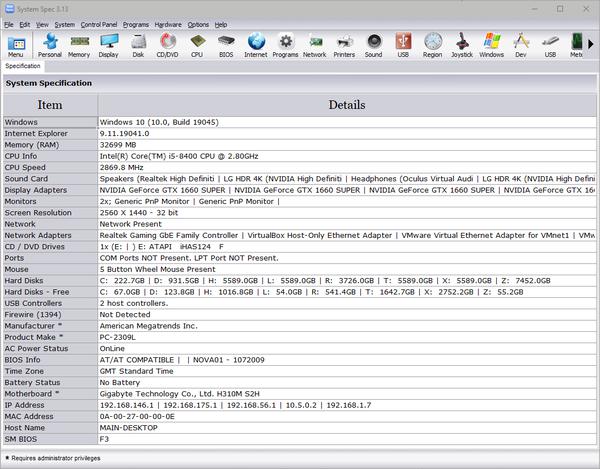The width and height of the screenshot is (600, 469).
Task: Open the Dev toolbar icon
Action: pyautogui.click(x=521, y=46)
